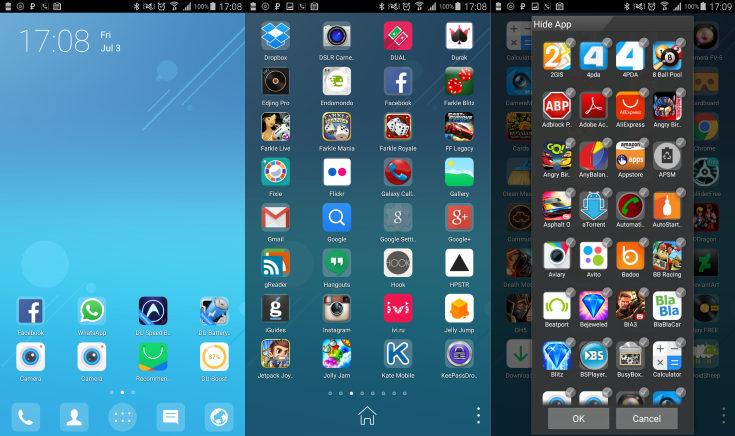
Task: Launch Google search app
Action: pos(337,218)
